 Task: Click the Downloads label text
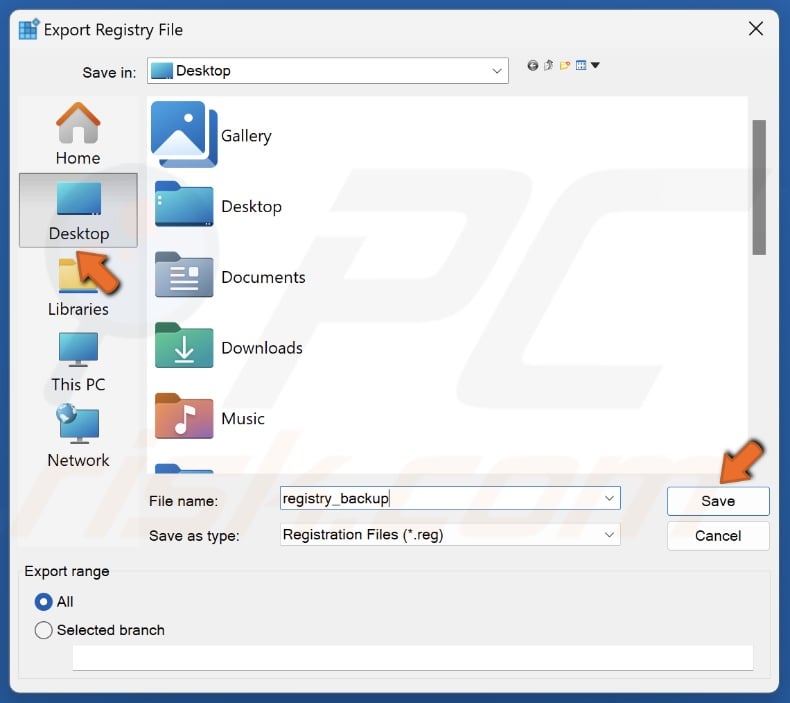(262, 348)
